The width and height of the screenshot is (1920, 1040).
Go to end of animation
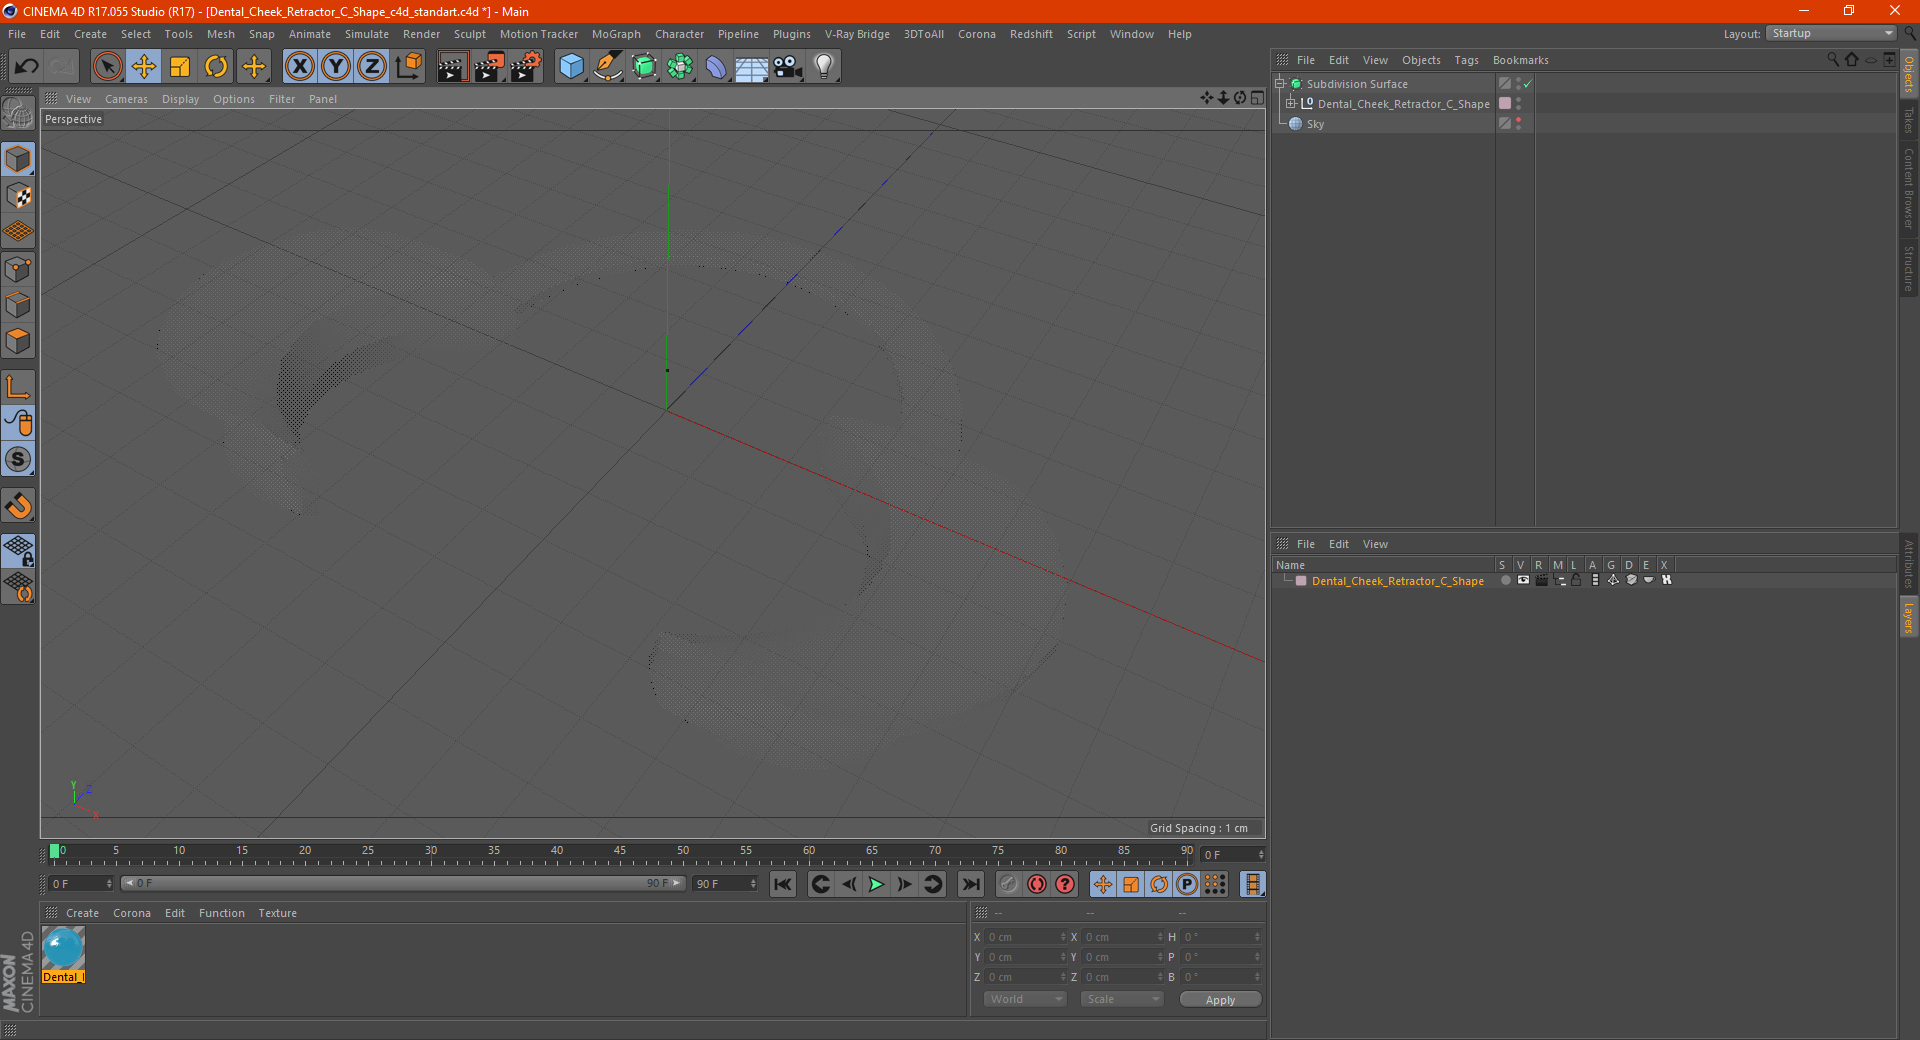coord(971,884)
